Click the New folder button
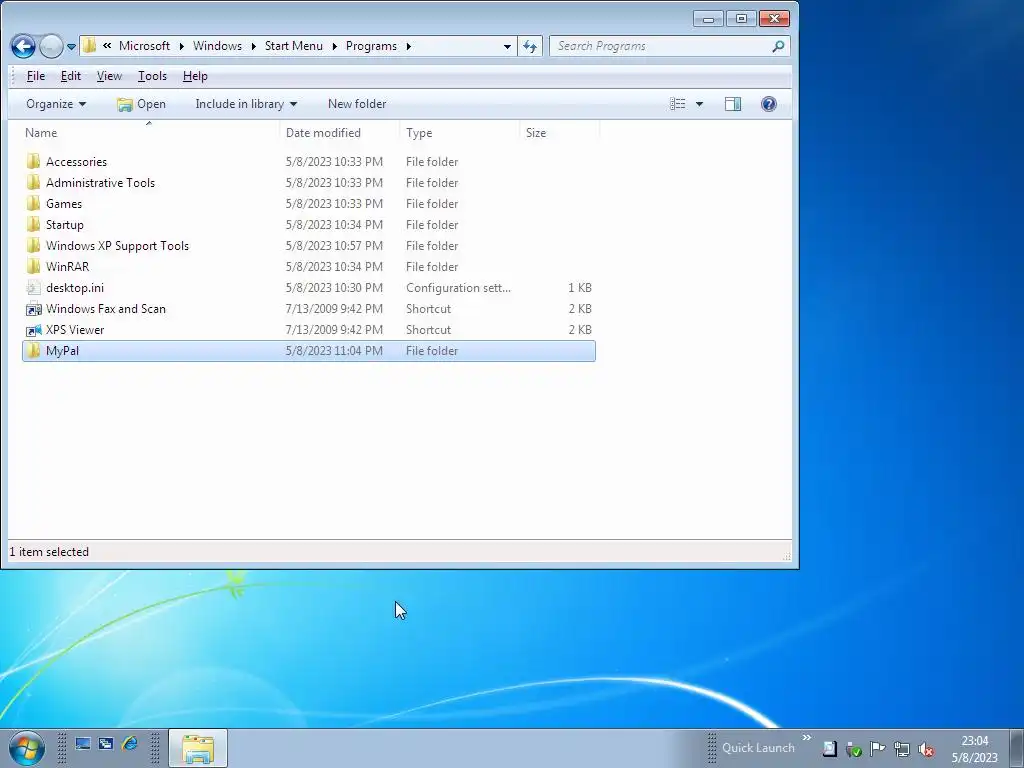The height and width of the screenshot is (768, 1024). [357, 104]
